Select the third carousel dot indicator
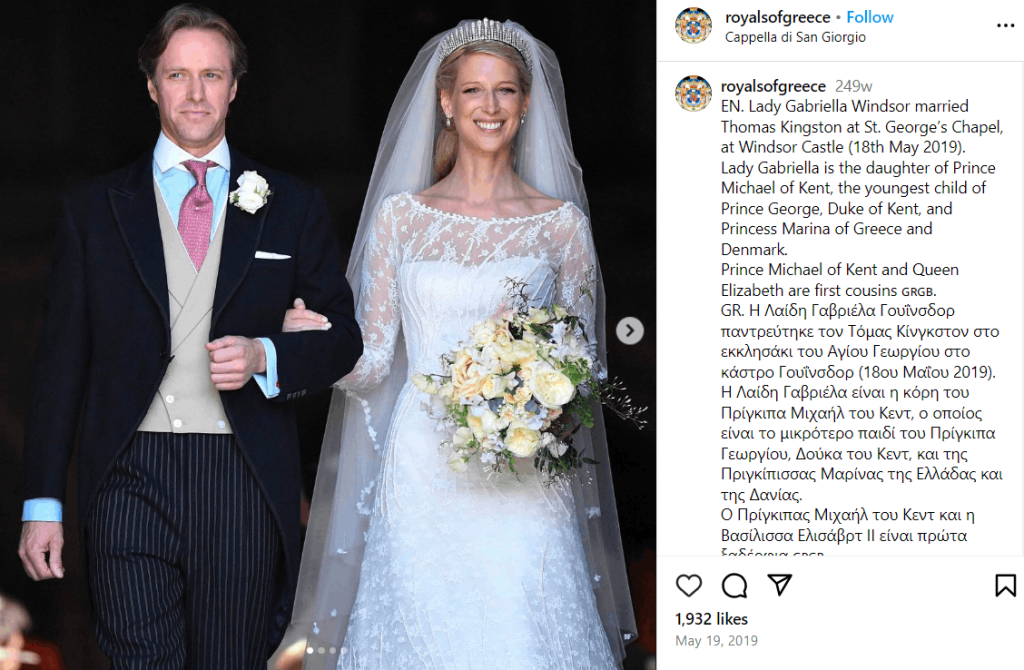This screenshot has height=670, width=1024. click(x=332, y=650)
